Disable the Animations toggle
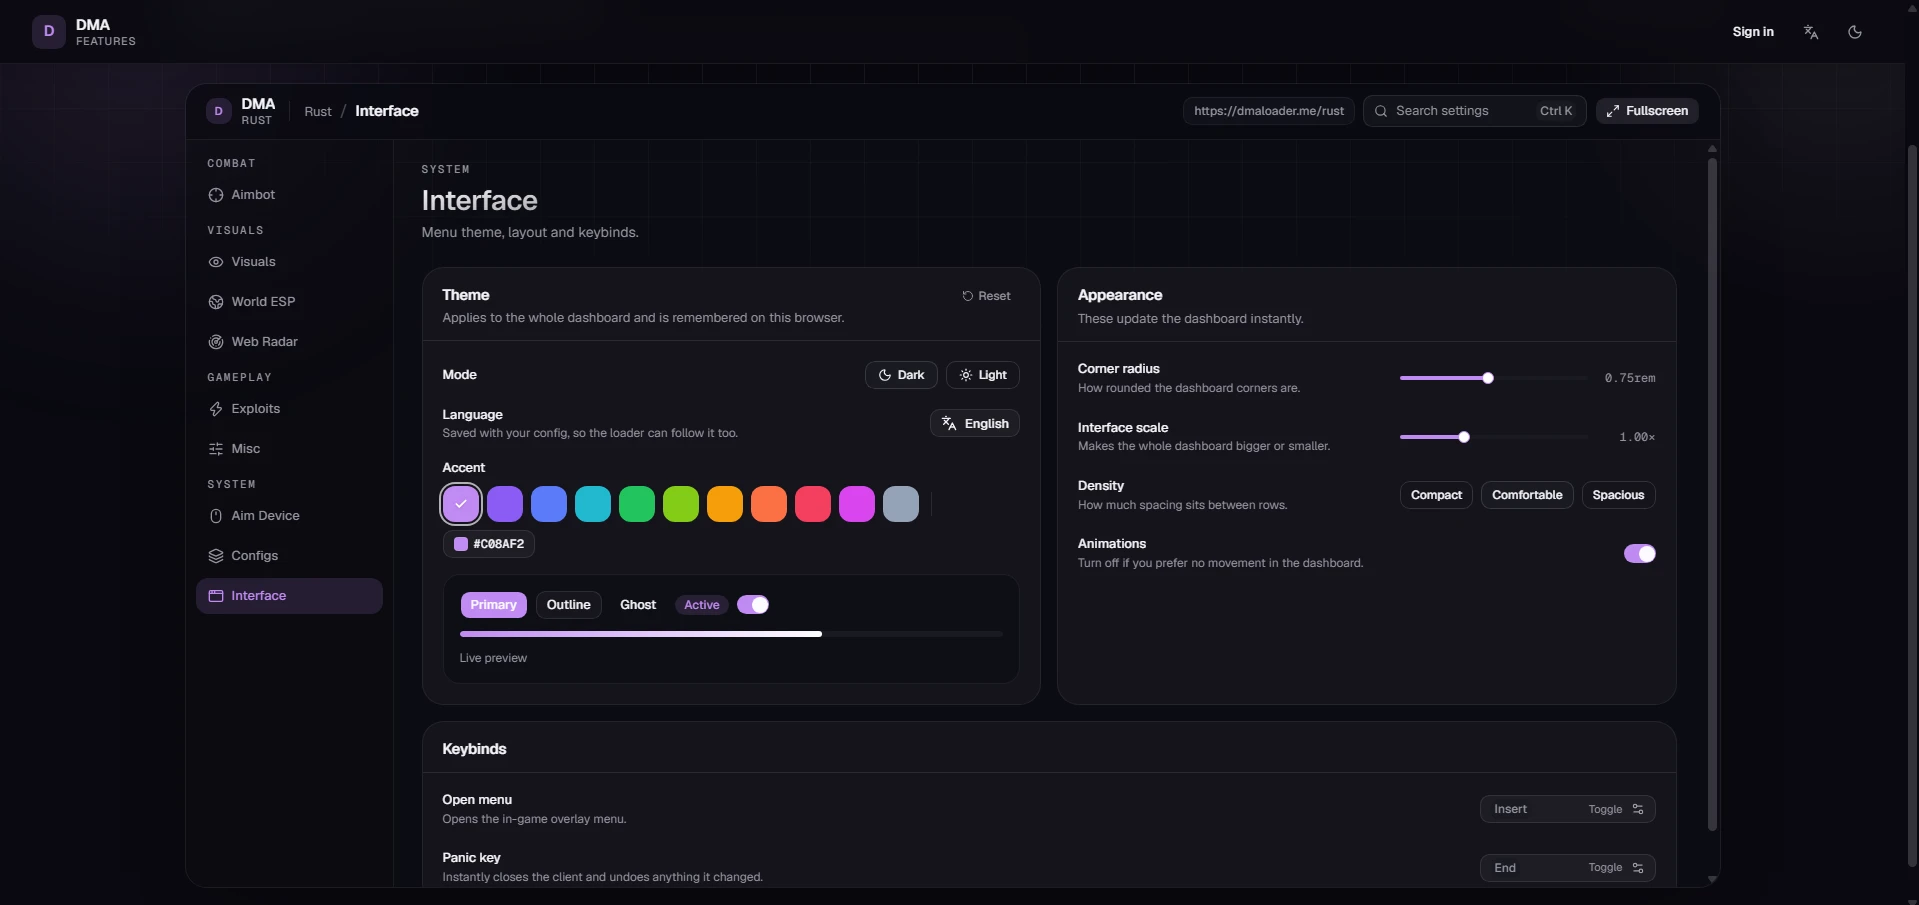 (1640, 554)
